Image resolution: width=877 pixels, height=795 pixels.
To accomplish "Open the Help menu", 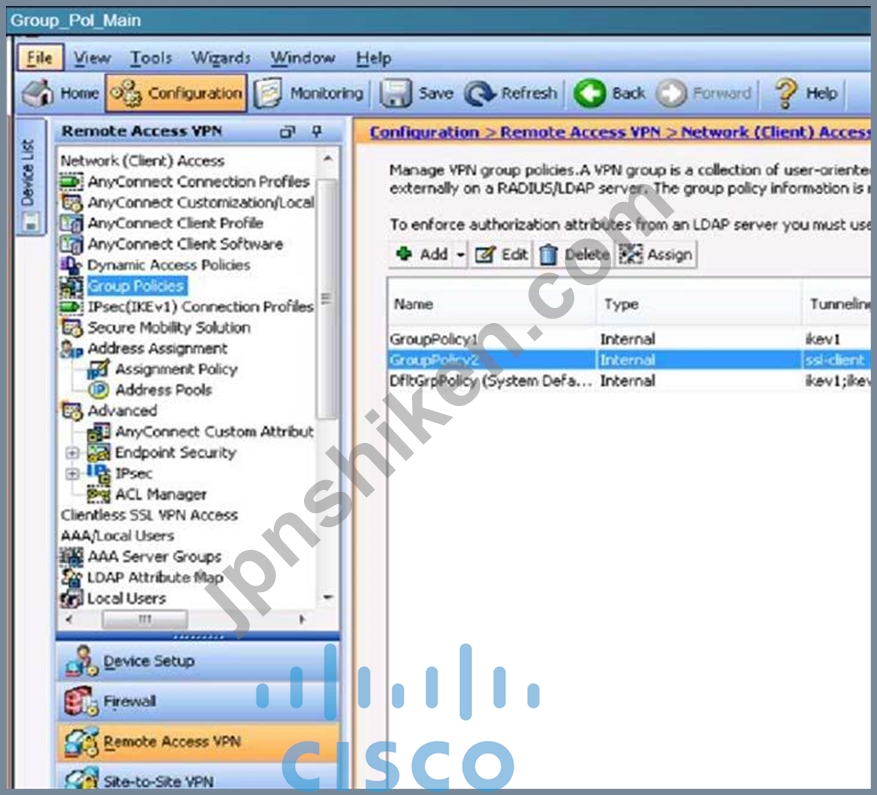I will point(374,58).
